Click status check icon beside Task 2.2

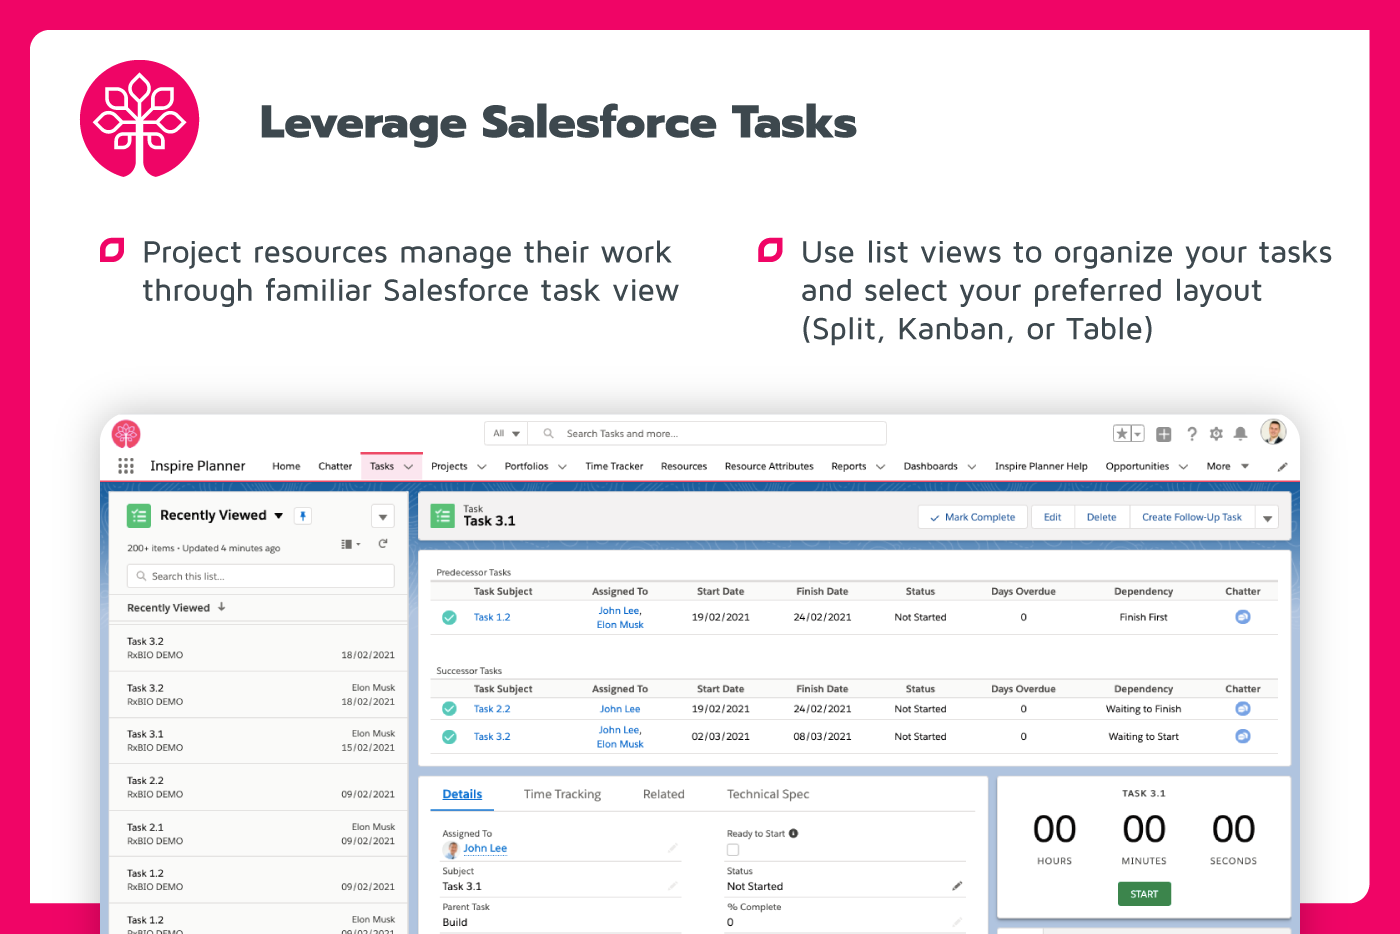[x=450, y=709]
